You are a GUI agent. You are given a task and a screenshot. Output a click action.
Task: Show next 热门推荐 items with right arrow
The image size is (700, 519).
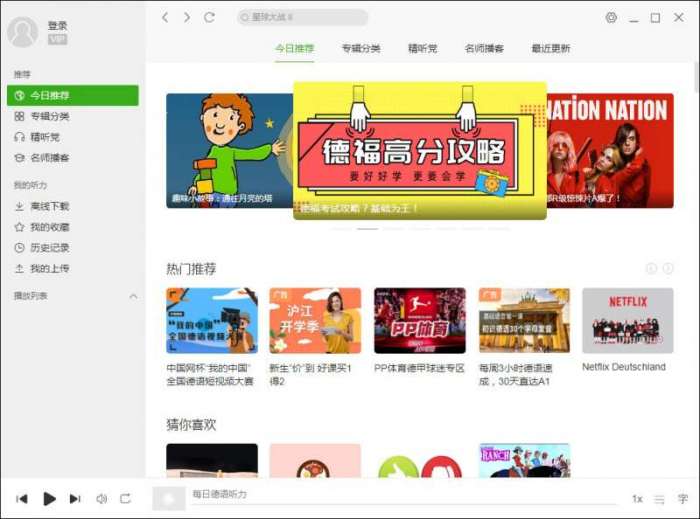(x=668, y=268)
